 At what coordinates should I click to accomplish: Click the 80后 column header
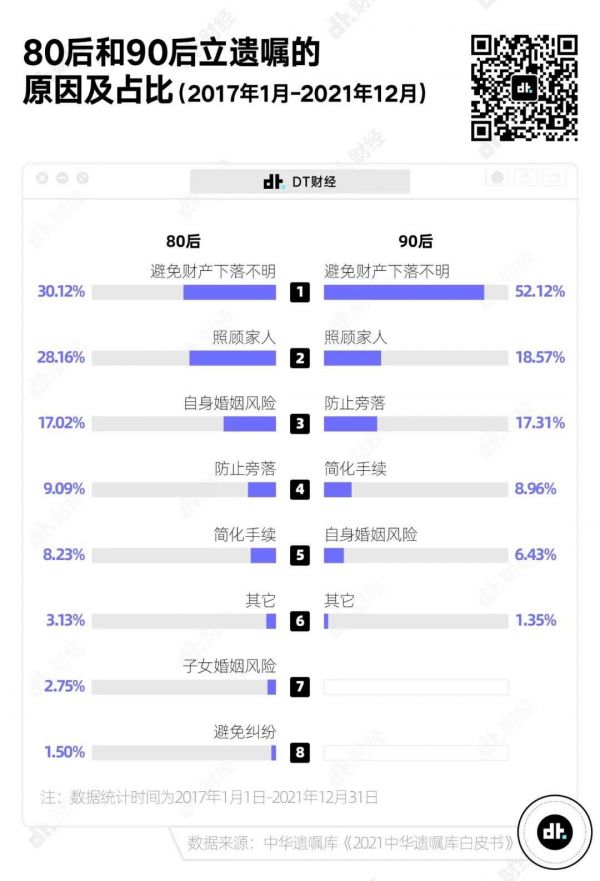point(183,241)
